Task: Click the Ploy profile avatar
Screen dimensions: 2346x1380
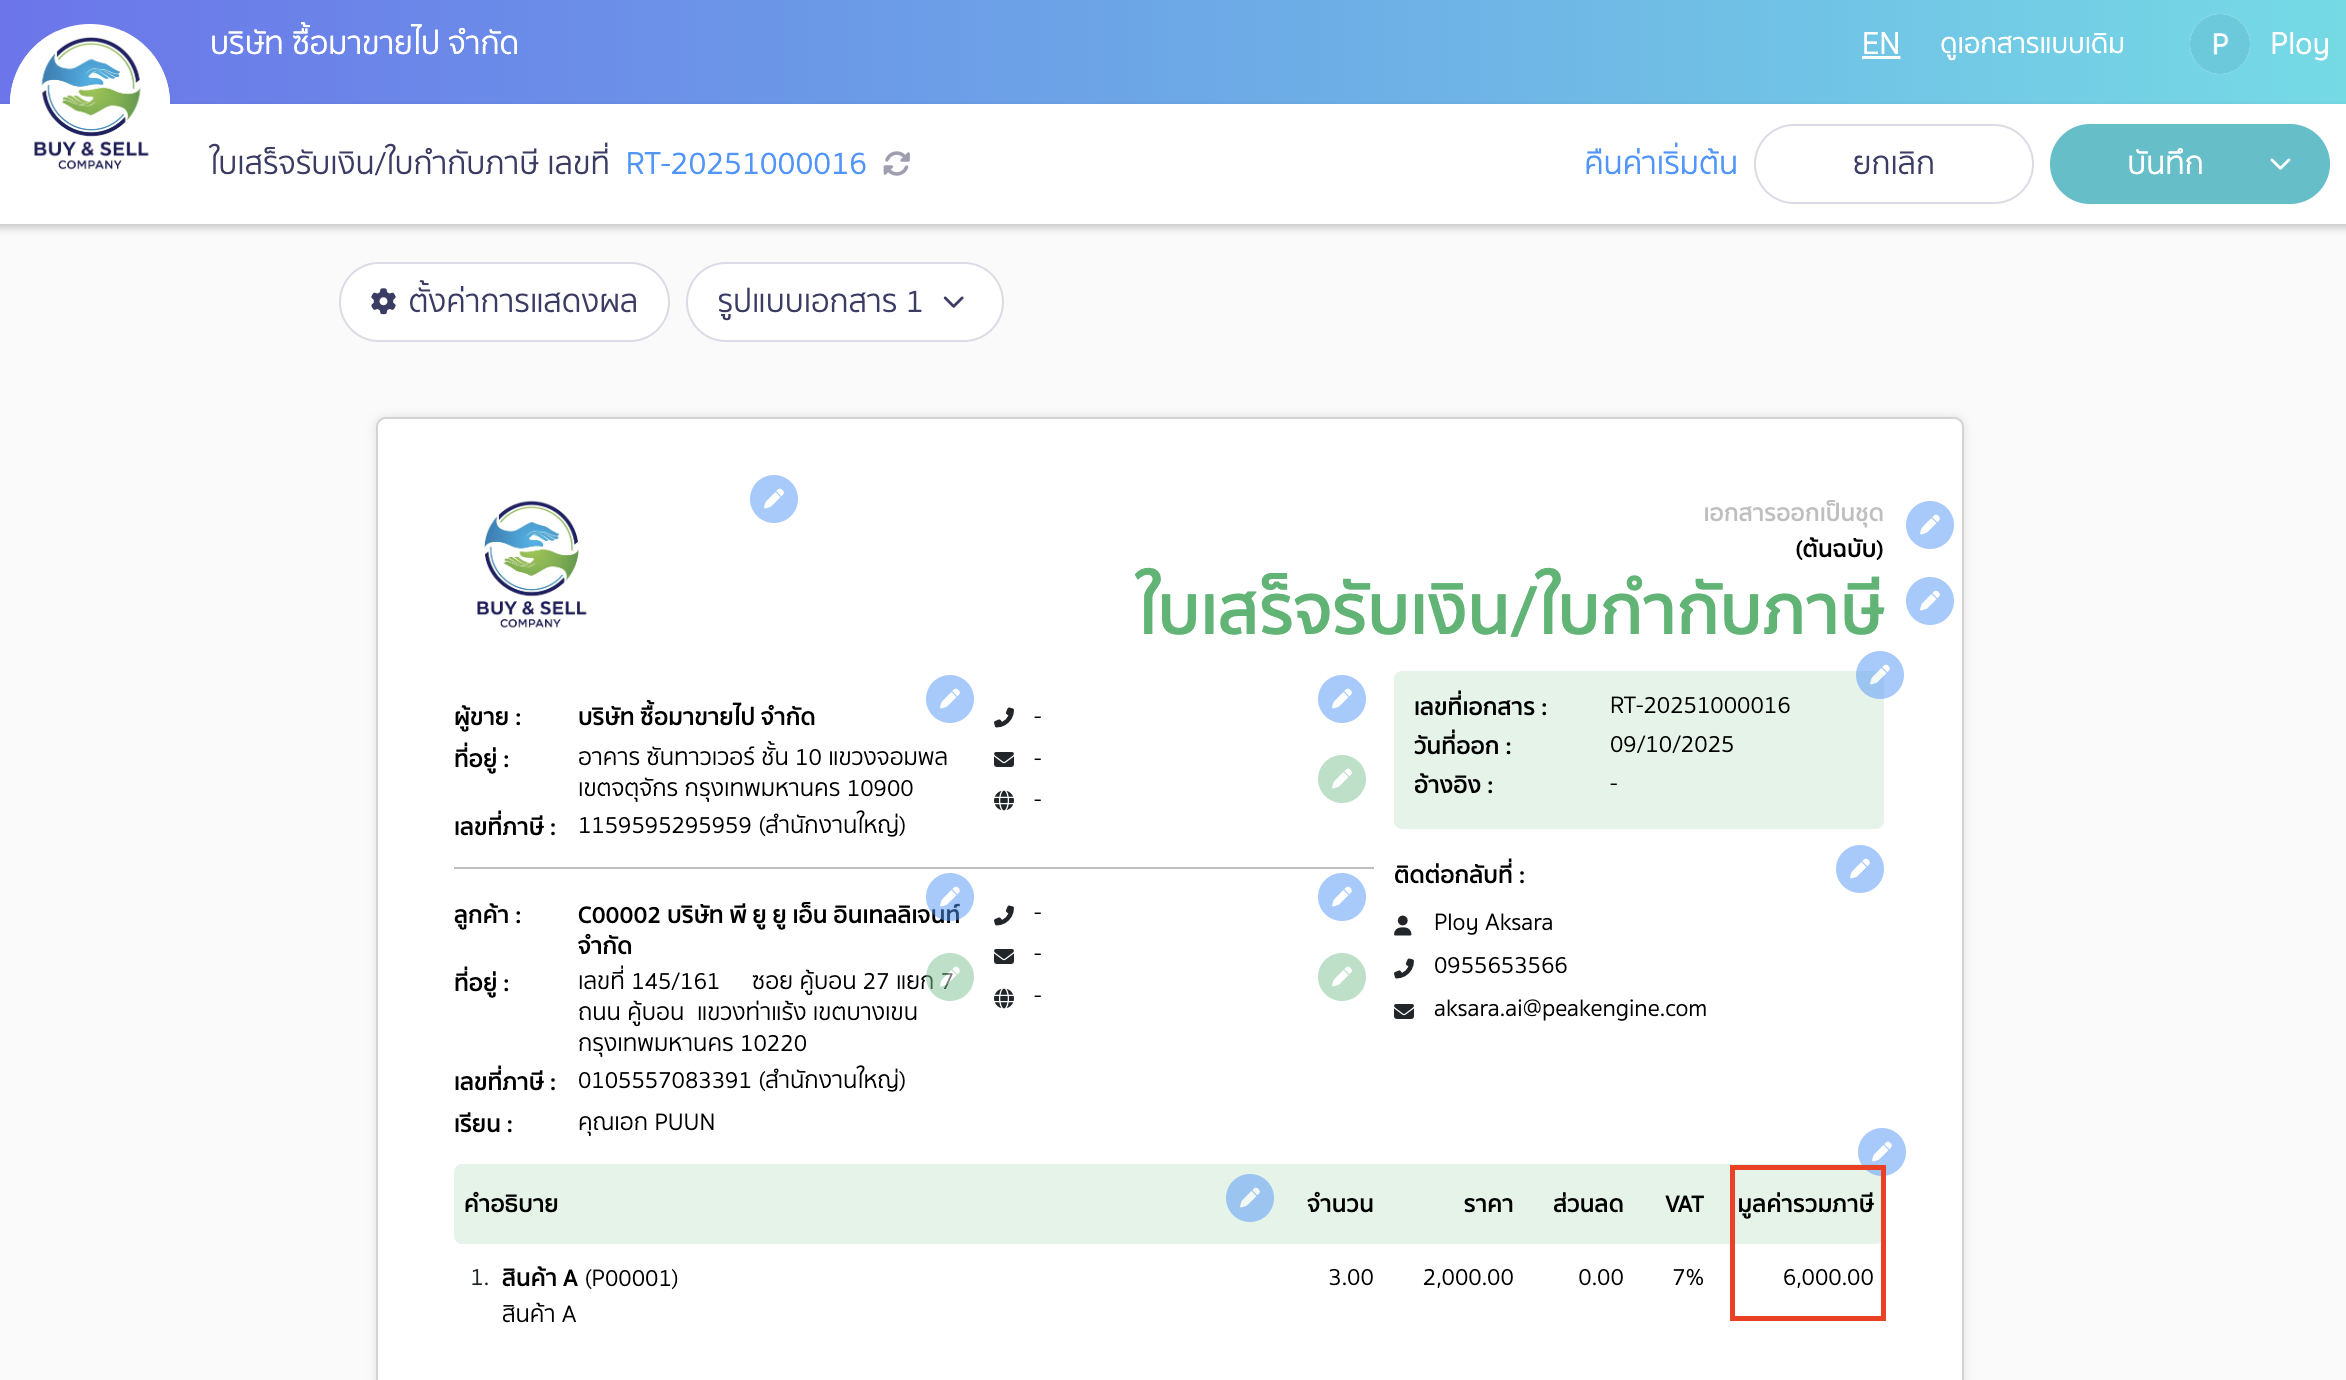Action: coord(2219,44)
